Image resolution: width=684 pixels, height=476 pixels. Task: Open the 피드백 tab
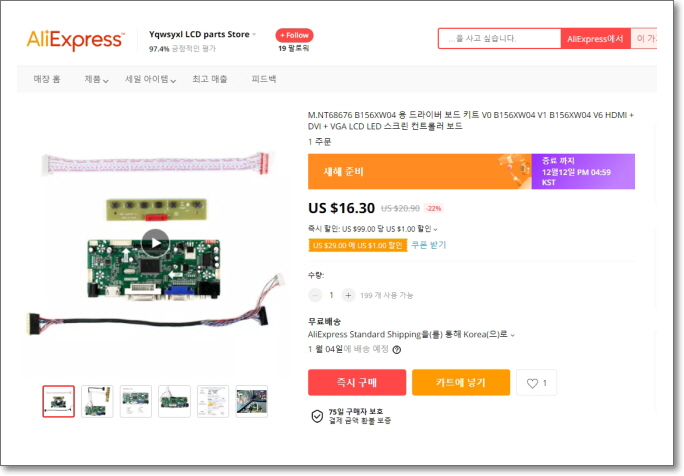click(264, 79)
